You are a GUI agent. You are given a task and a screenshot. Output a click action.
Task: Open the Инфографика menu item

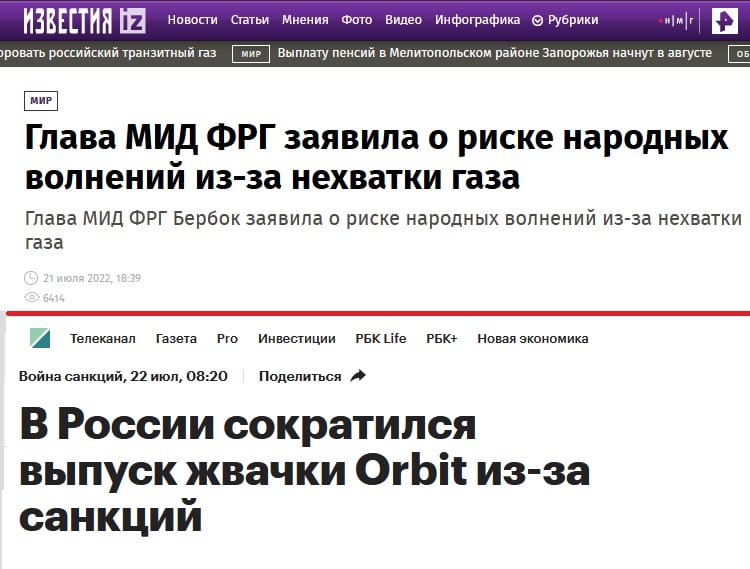477,20
